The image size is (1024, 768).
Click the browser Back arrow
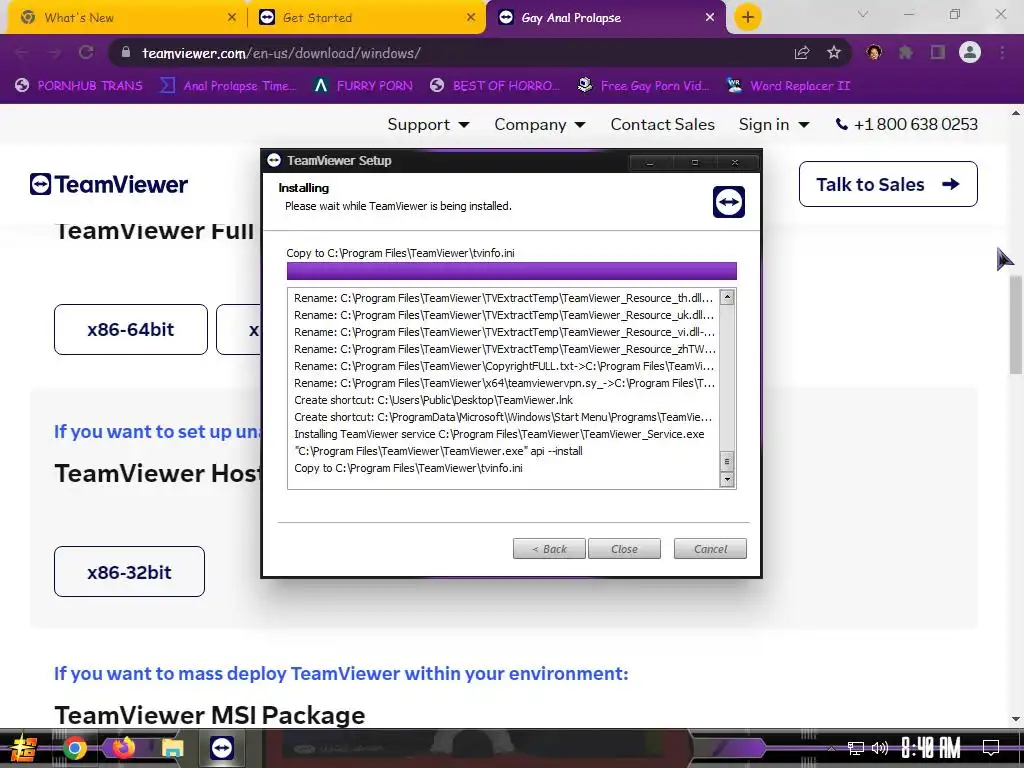click(x=22, y=53)
